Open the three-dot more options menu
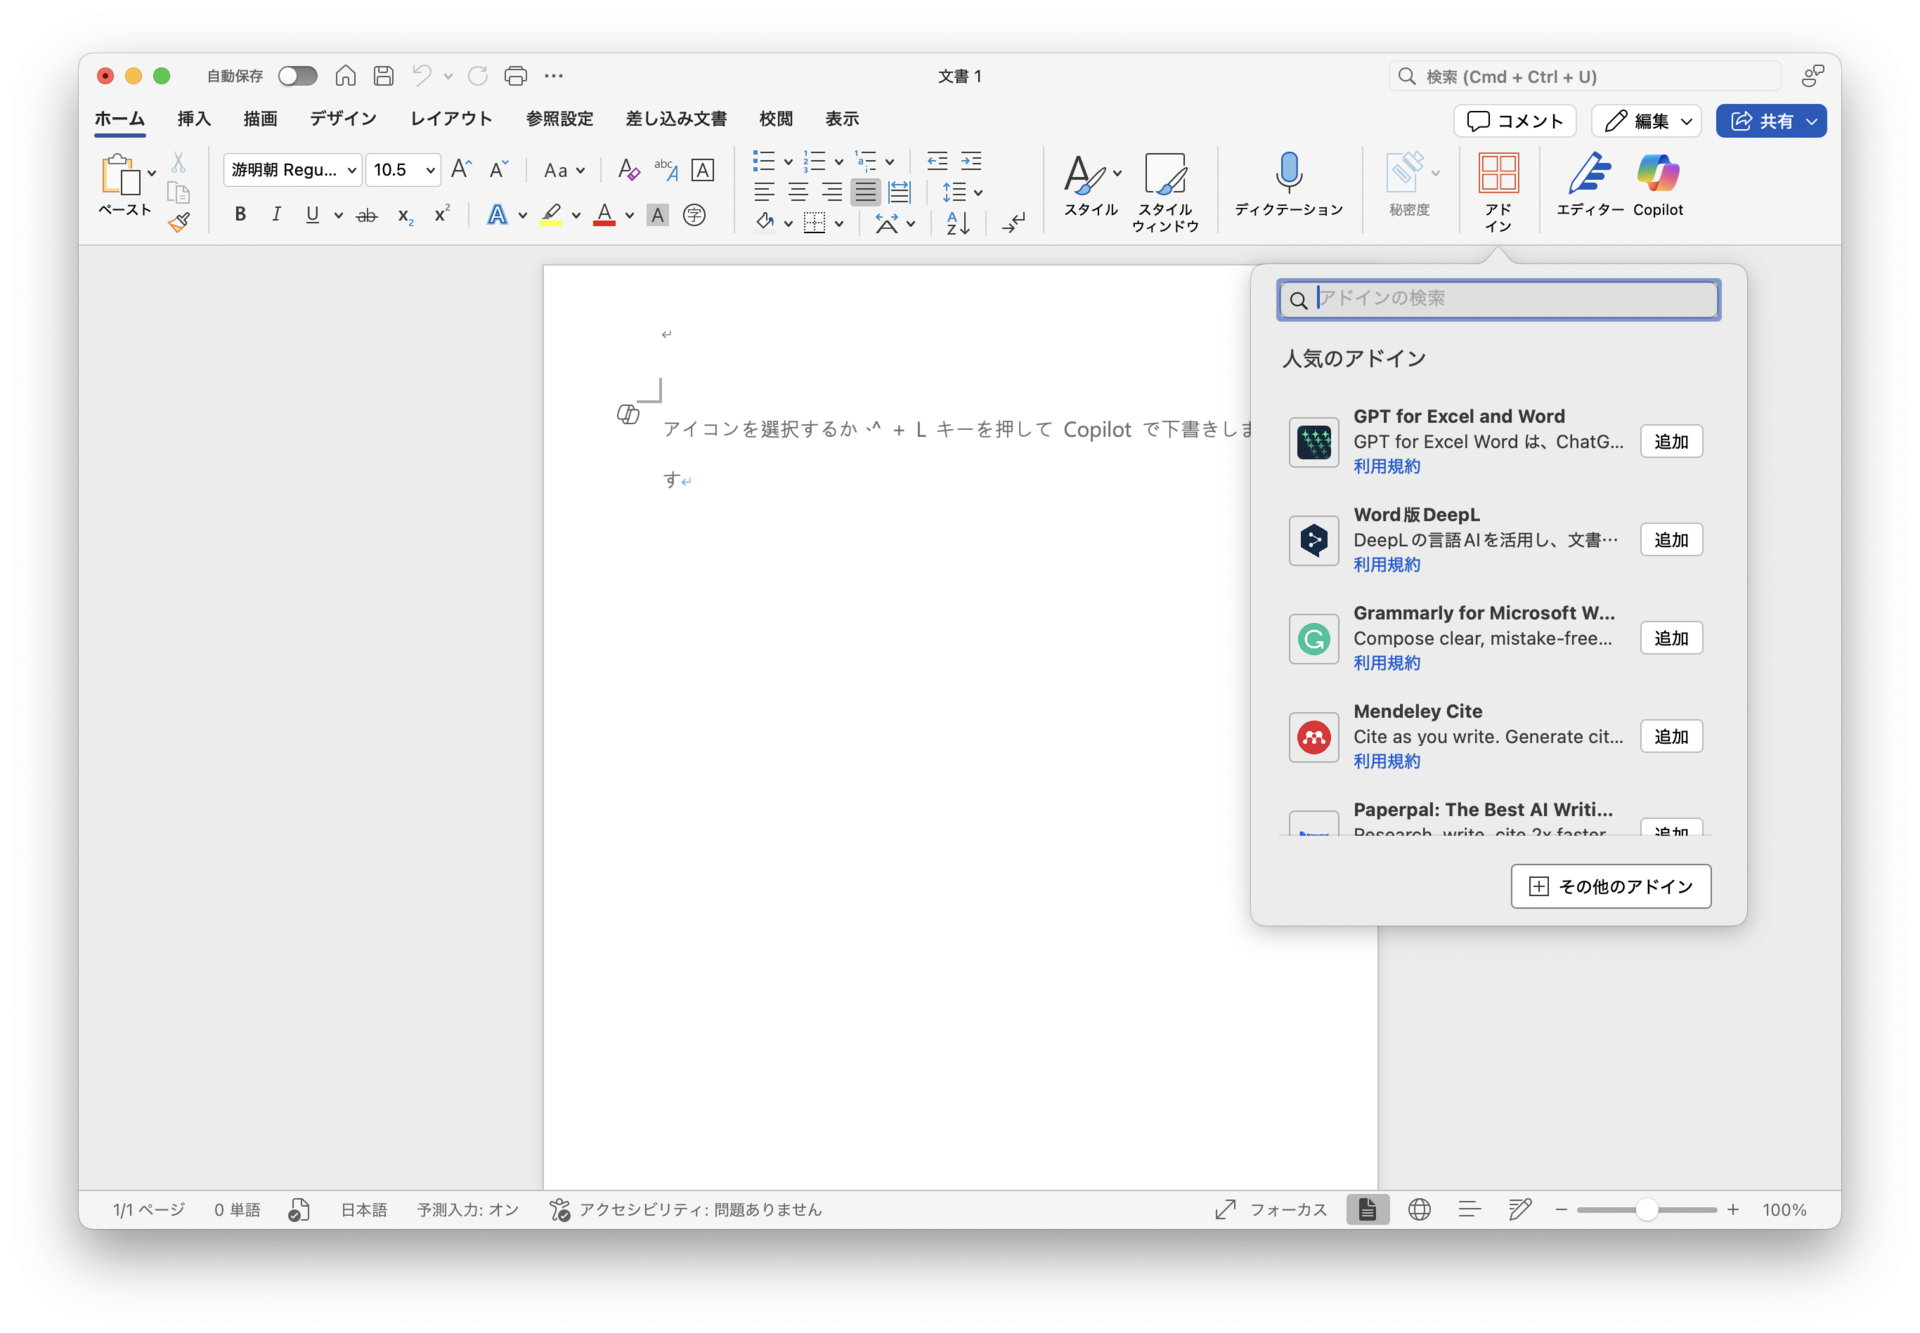 click(x=554, y=76)
